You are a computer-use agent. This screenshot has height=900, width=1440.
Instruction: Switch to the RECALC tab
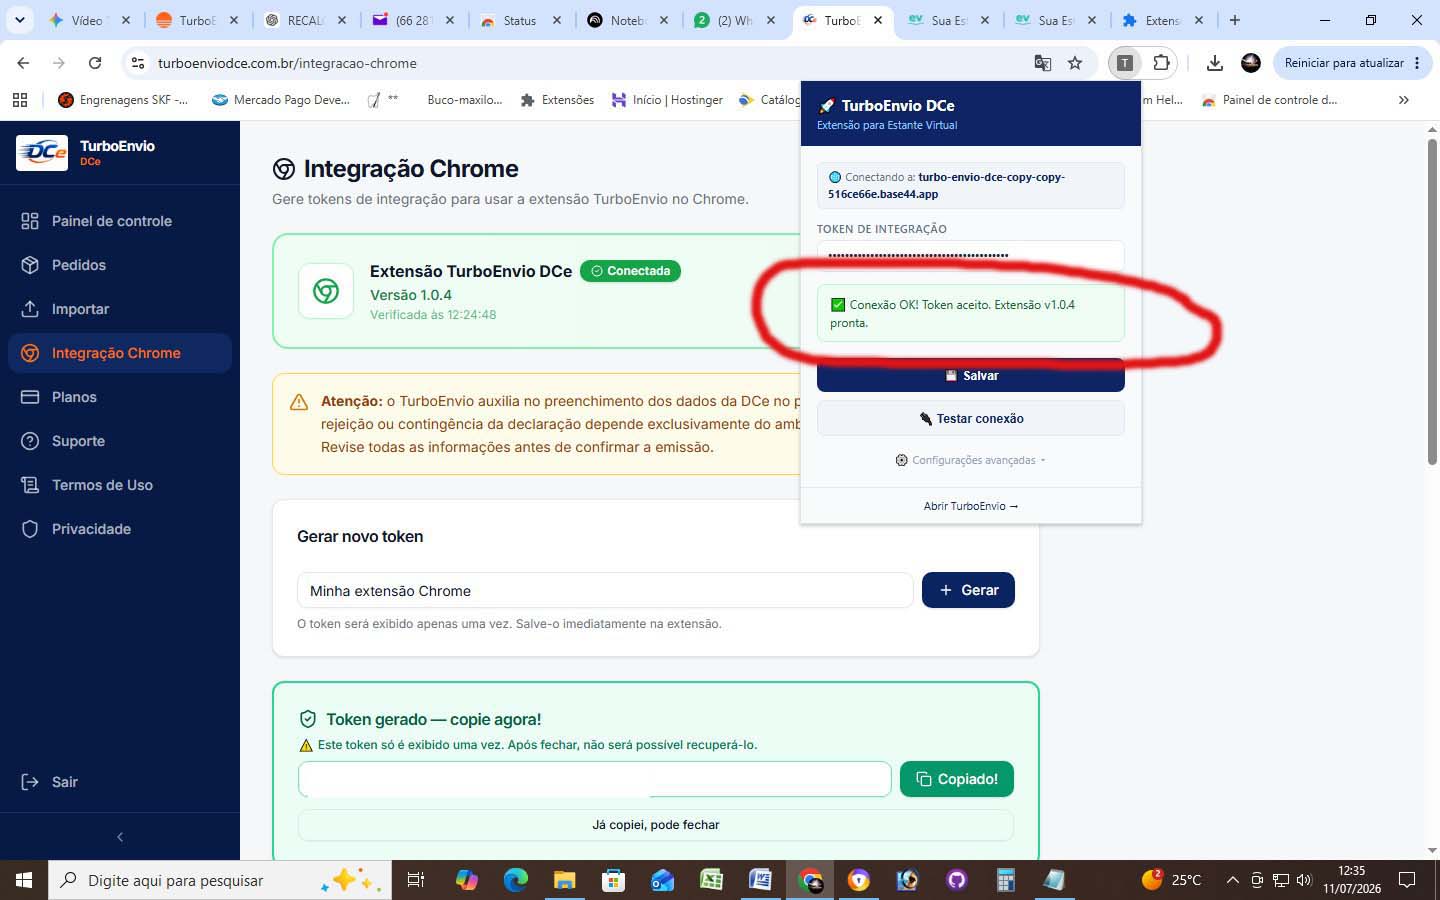[304, 20]
